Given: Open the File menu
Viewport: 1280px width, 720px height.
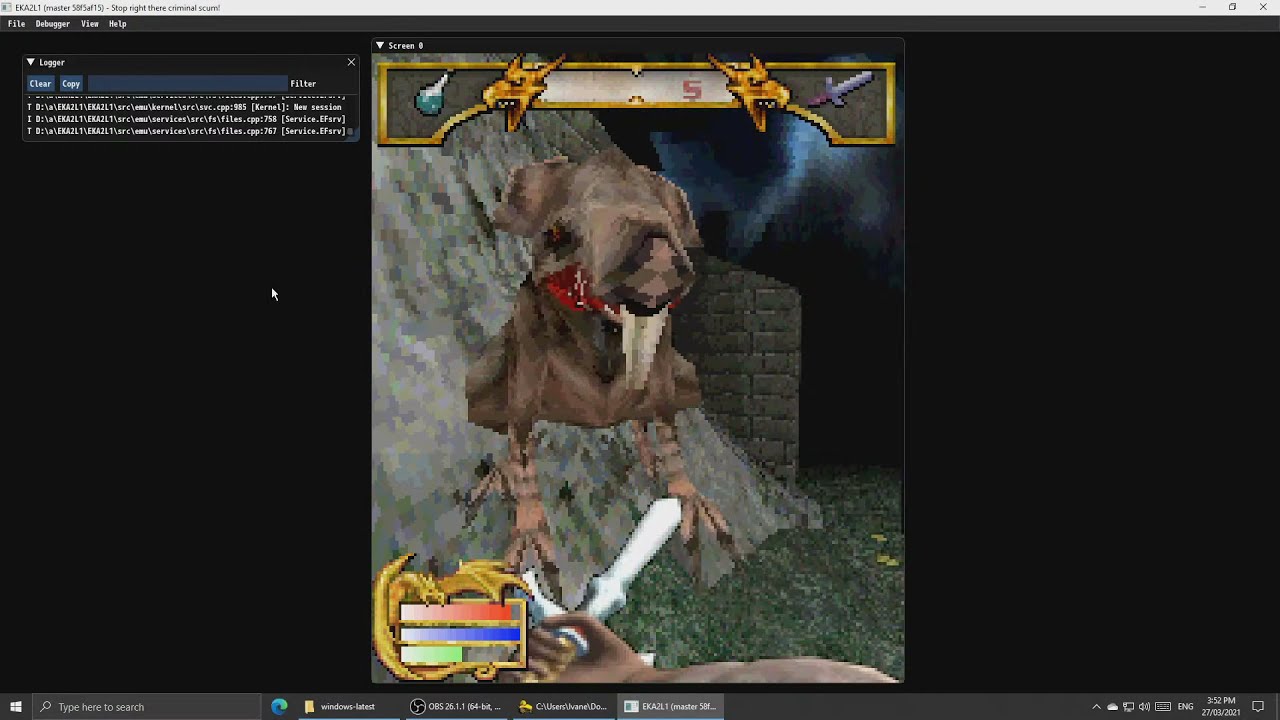Looking at the screenshot, I should coord(16,24).
